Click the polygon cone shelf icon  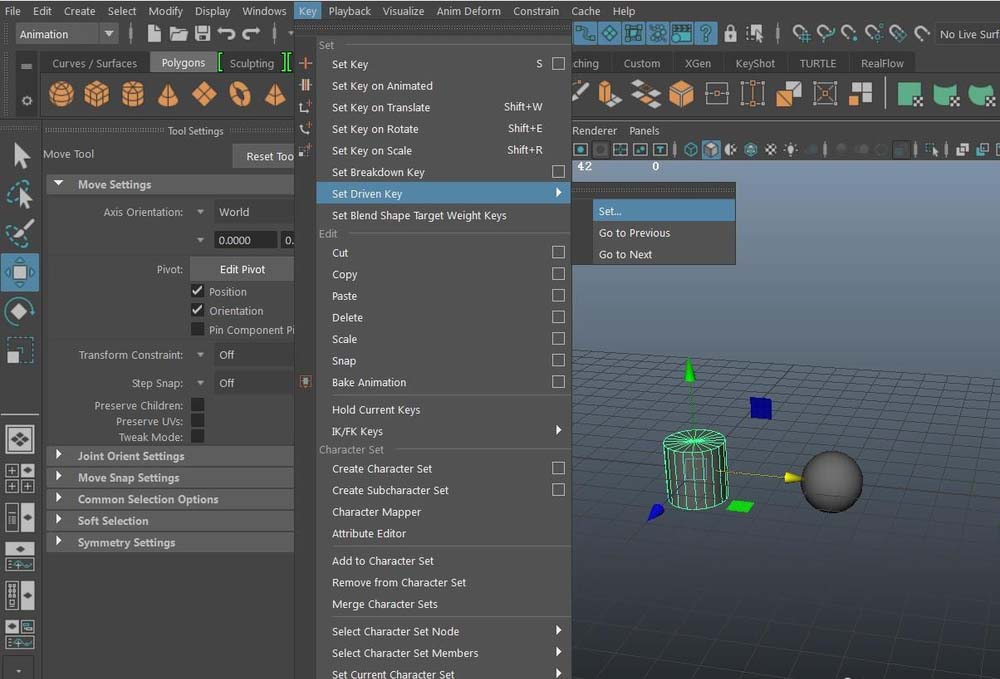pos(169,95)
